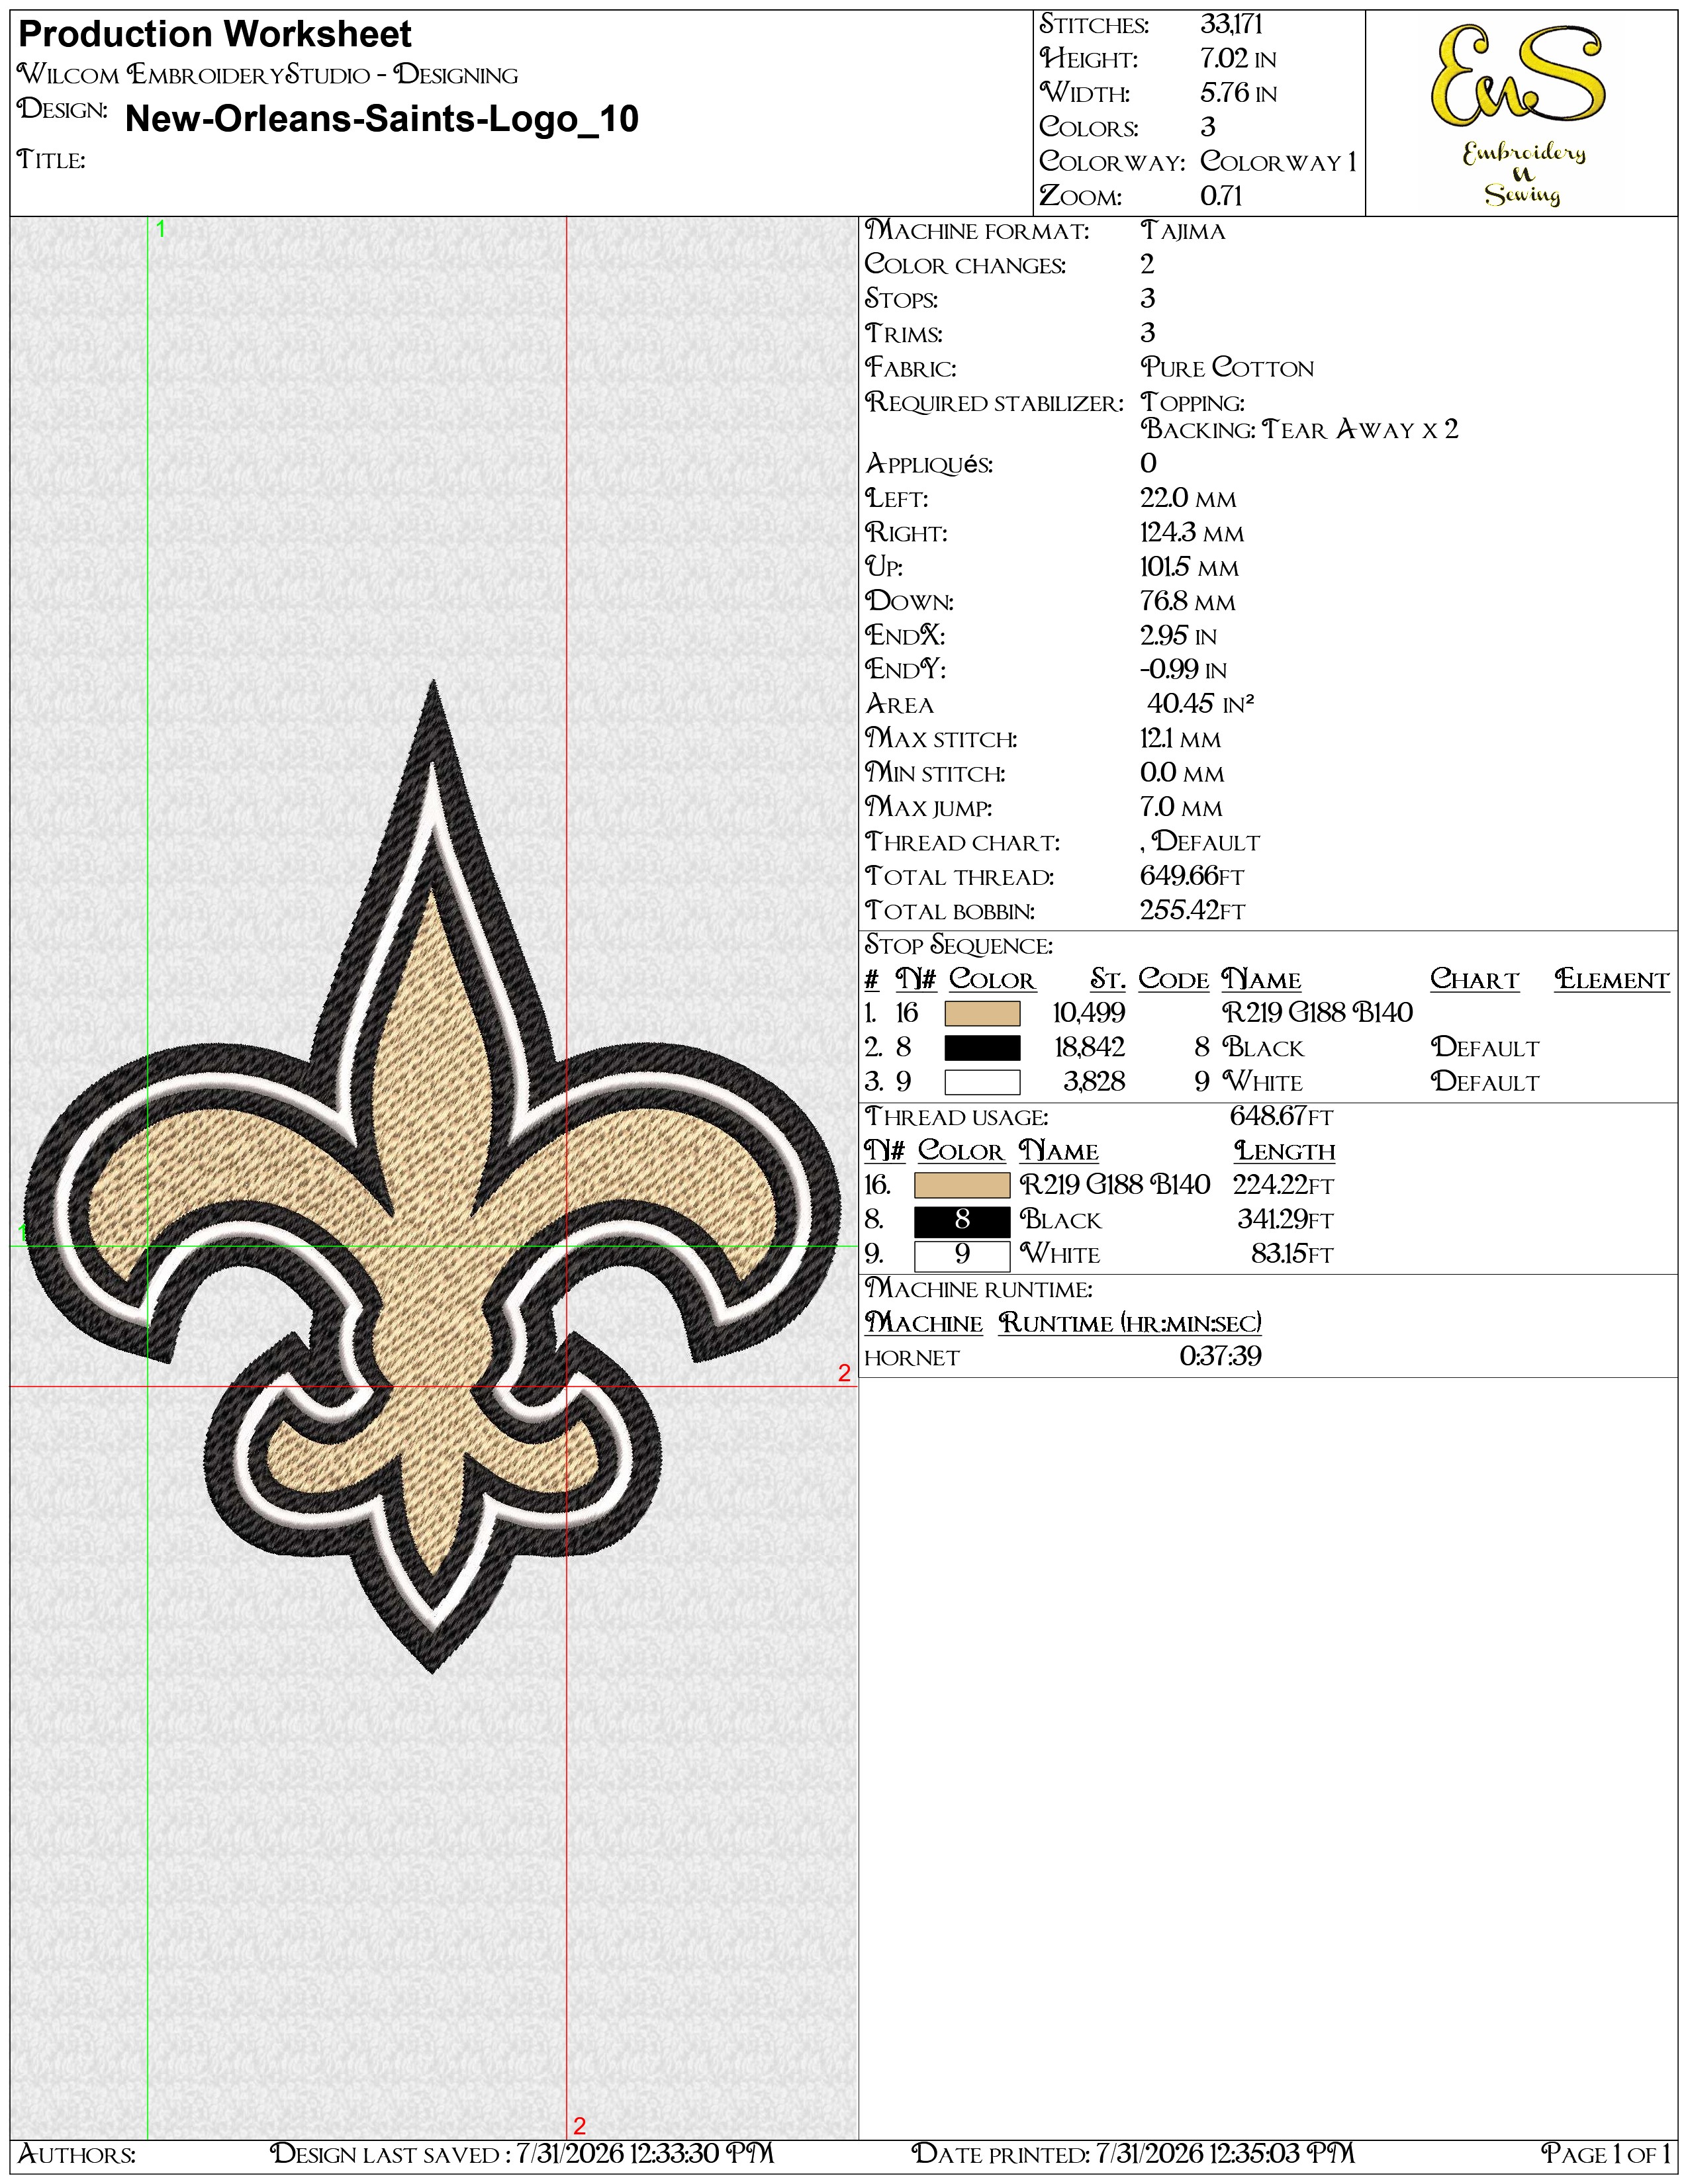Select the Thread usage total "648.67ft"
This screenshot has width=1688, height=2184.
tap(1281, 1116)
